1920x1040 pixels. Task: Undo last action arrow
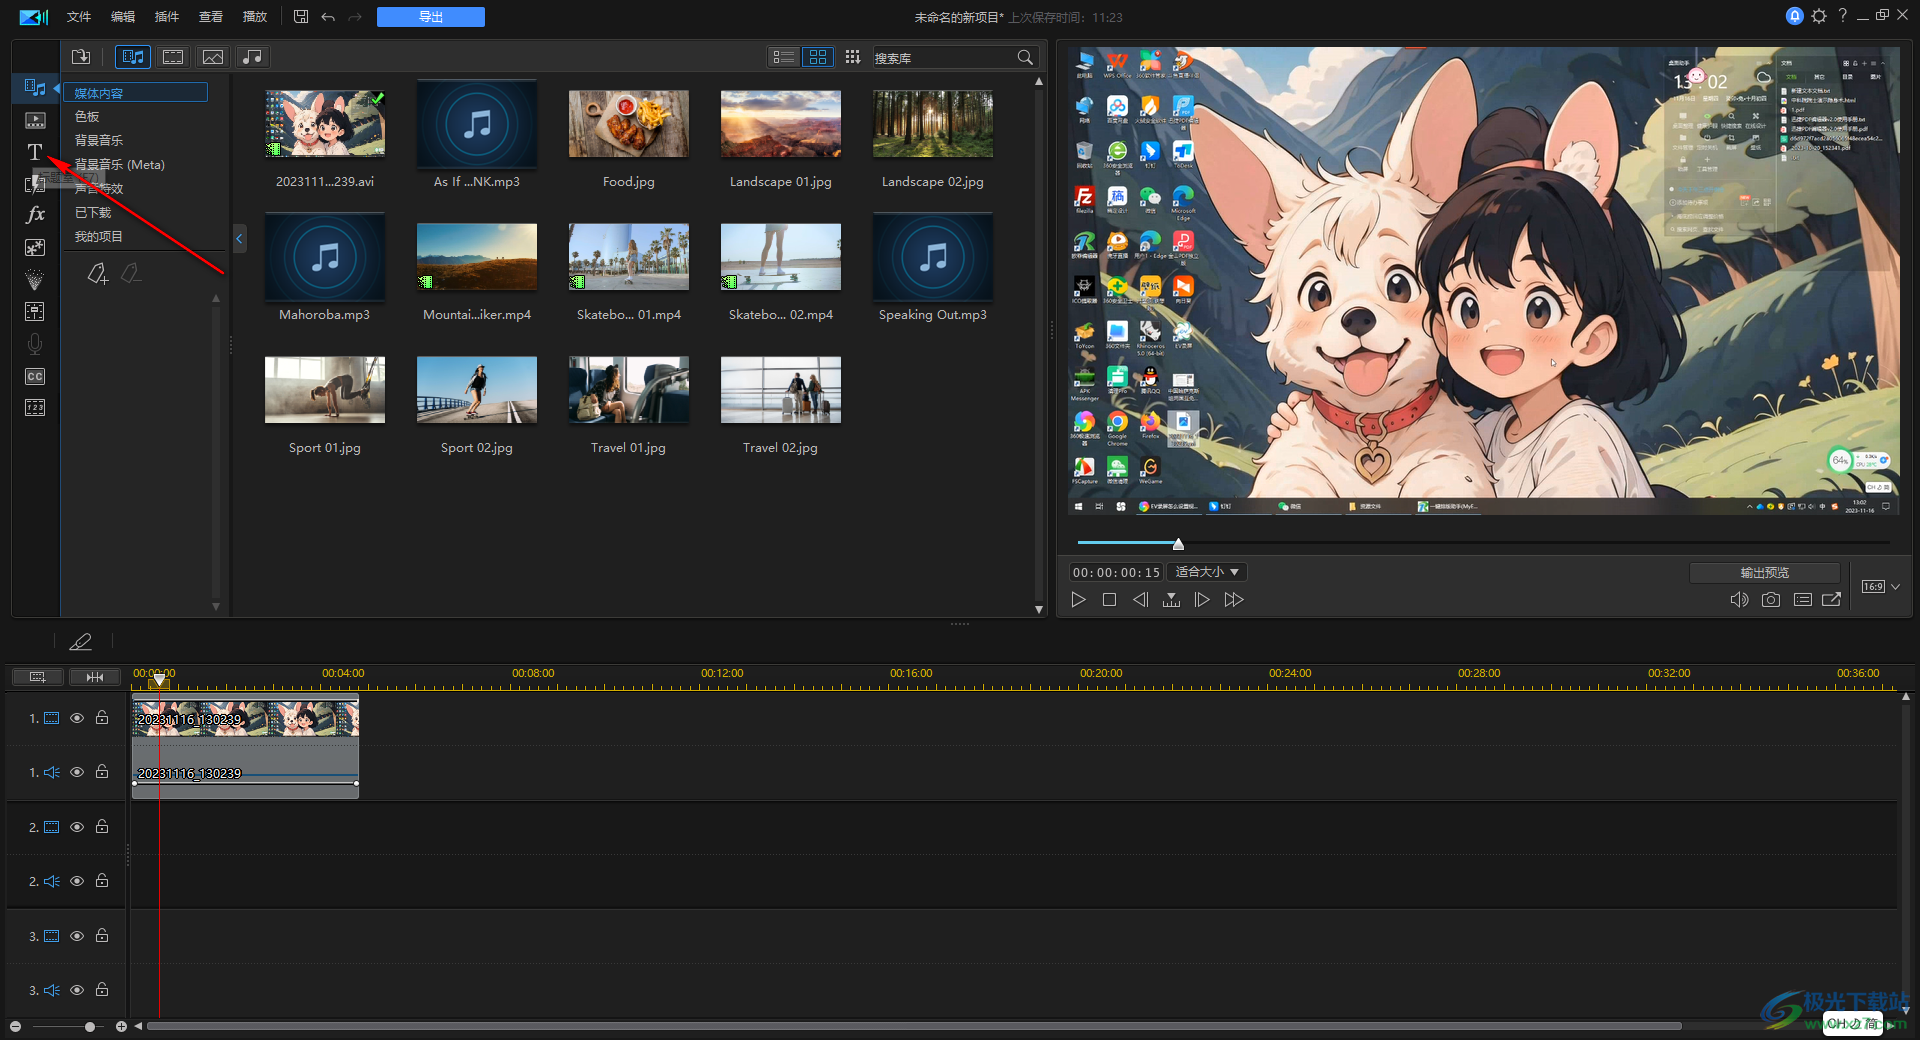[328, 17]
